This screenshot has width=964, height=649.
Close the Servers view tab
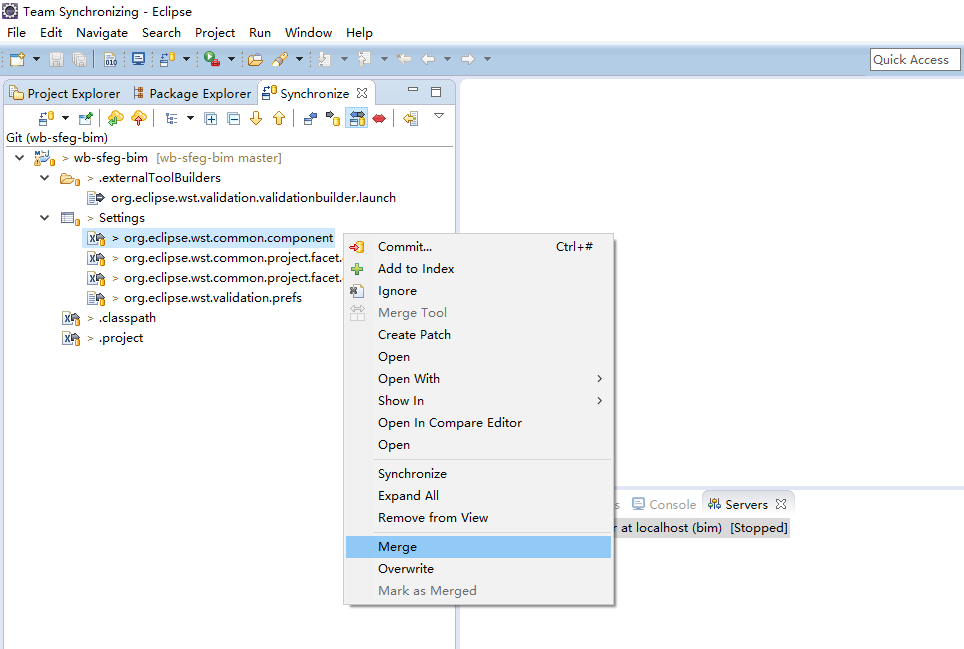(781, 504)
